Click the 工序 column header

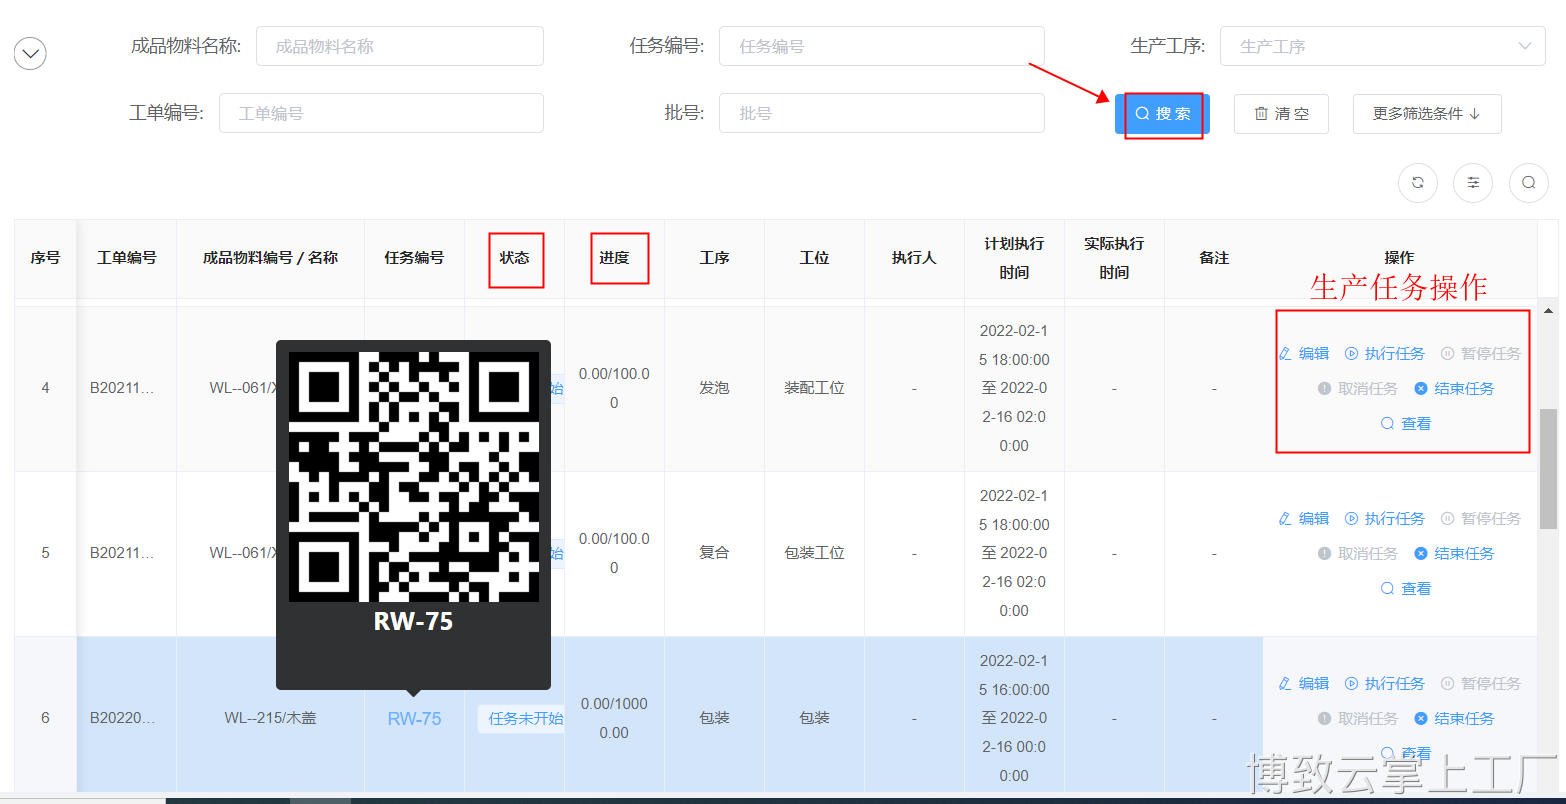coord(715,258)
